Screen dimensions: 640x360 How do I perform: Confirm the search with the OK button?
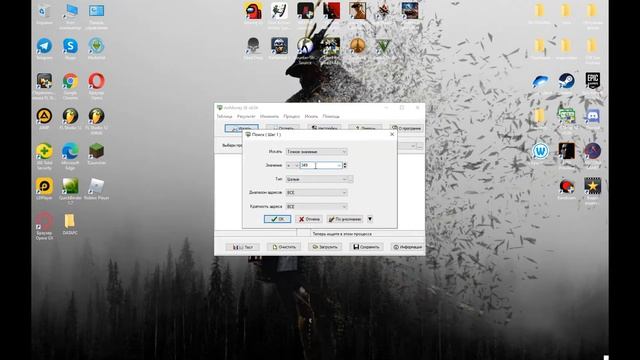(x=278, y=219)
